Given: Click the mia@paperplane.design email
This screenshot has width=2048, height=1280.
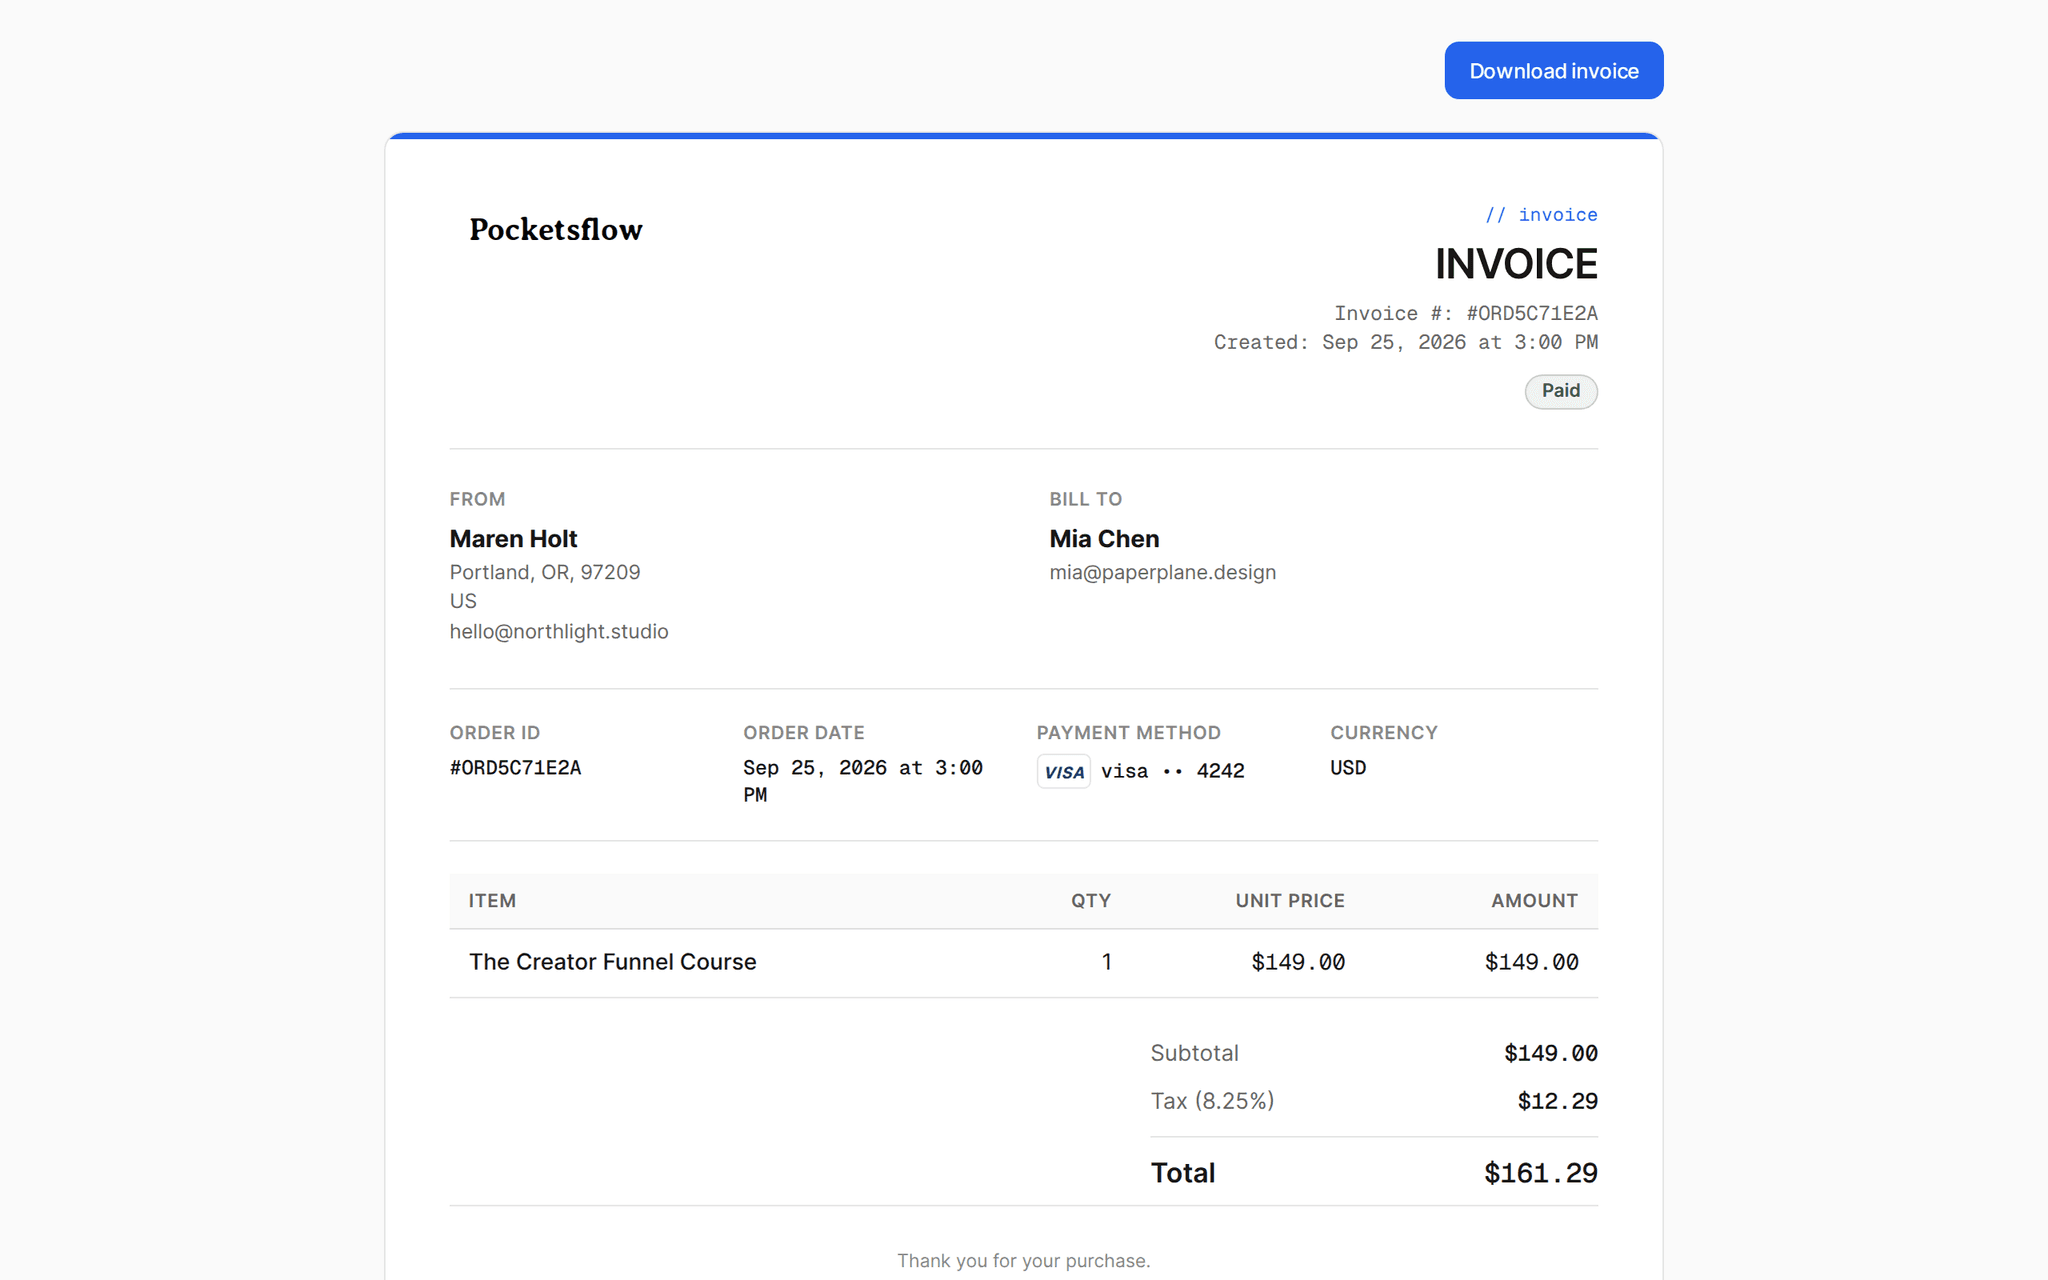Looking at the screenshot, I should [x=1163, y=573].
